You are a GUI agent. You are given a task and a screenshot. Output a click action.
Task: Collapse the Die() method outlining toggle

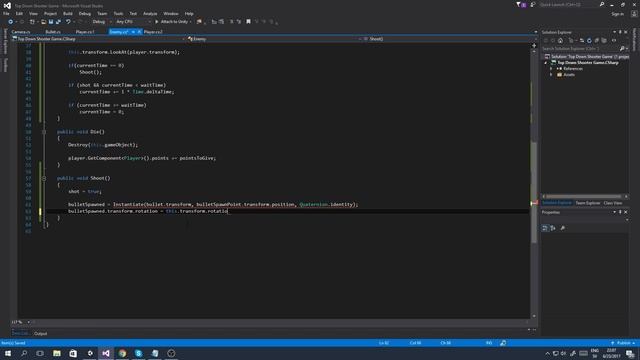(44, 132)
